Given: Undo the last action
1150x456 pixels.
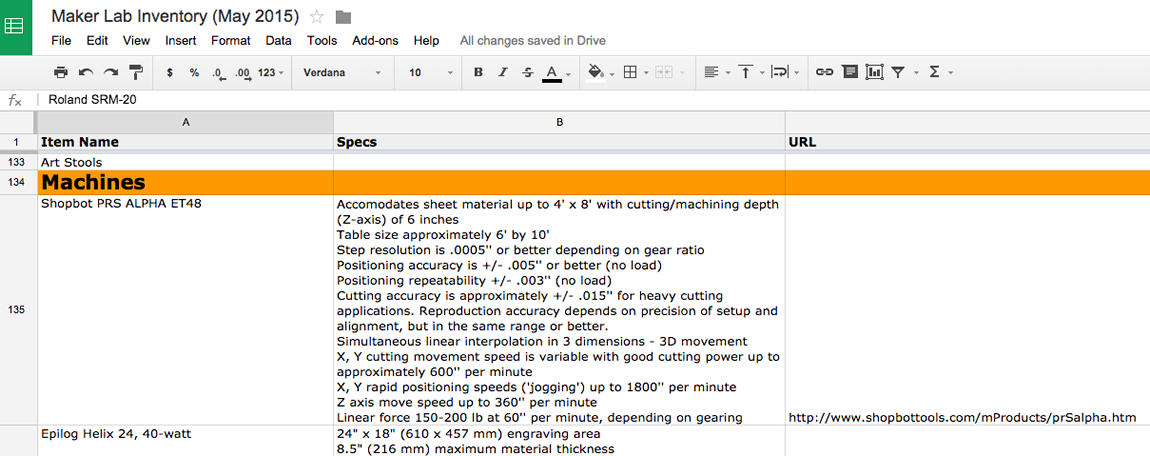Looking at the screenshot, I should click(x=86, y=72).
